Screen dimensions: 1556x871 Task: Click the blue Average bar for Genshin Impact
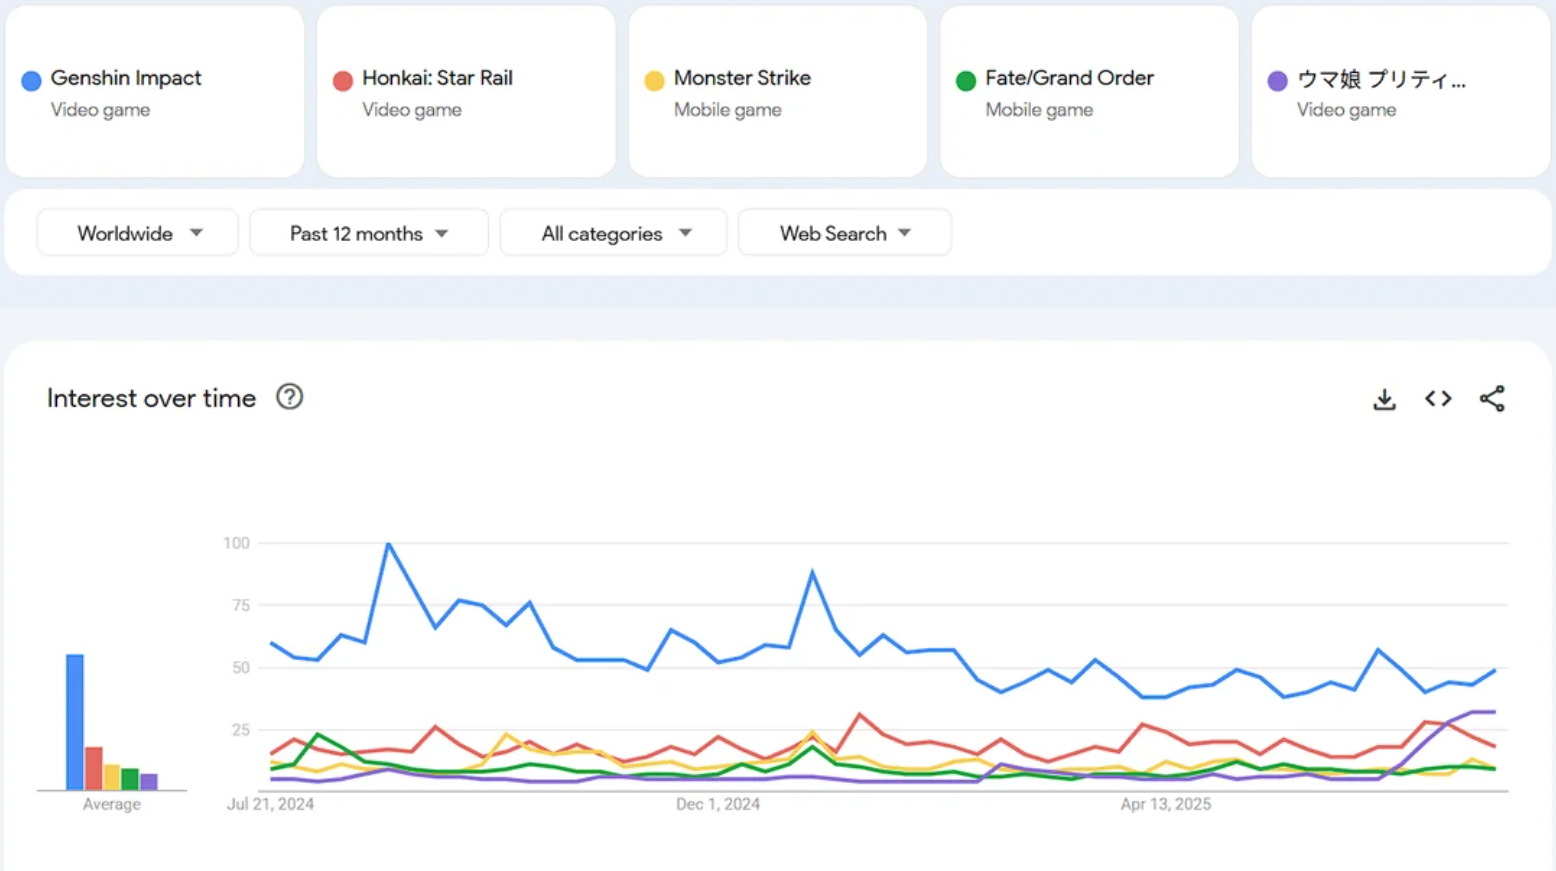72,720
